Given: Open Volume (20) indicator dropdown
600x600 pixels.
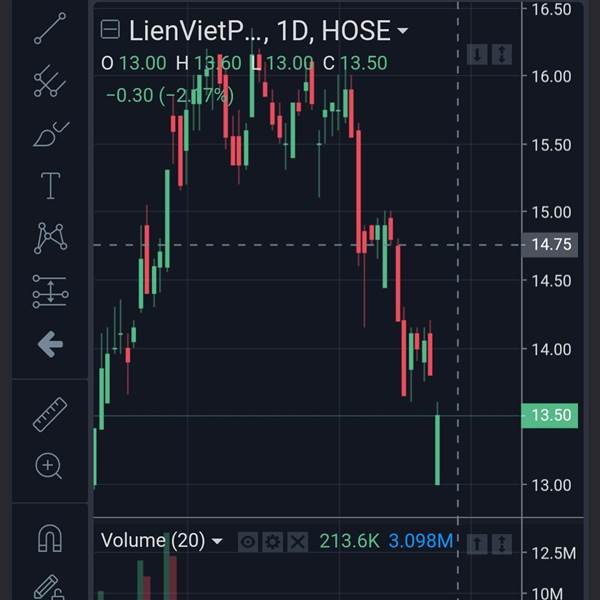Looking at the screenshot, I should pyautogui.click(x=217, y=541).
